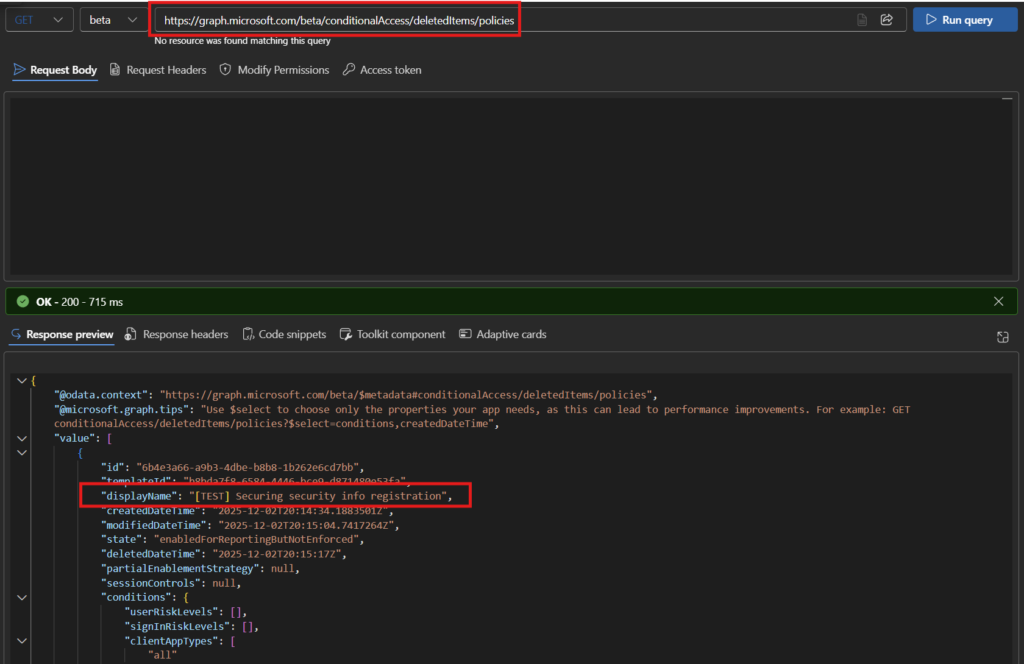Collapse the "value" array in response
The image size is (1024, 664).
pyautogui.click(x=22, y=438)
